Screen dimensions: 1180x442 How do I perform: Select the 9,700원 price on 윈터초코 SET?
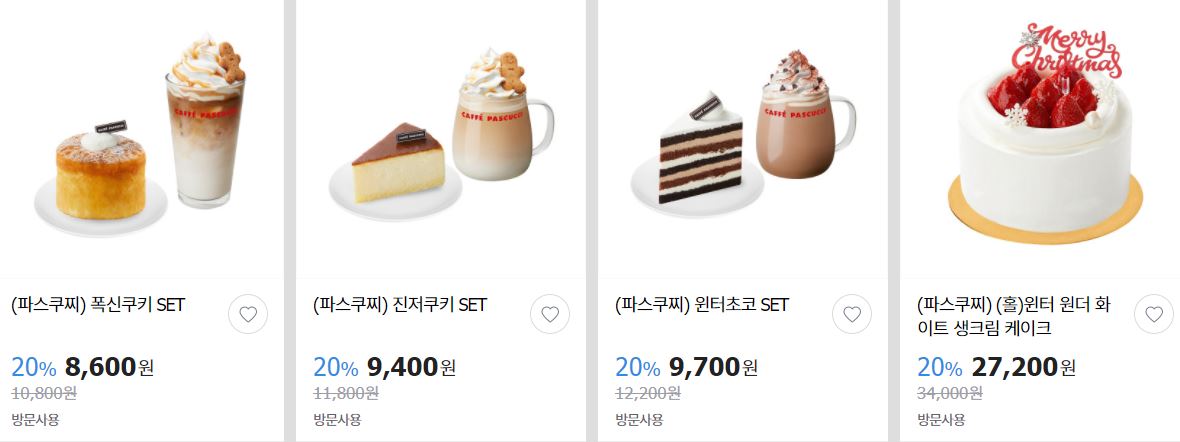tap(713, 367)
